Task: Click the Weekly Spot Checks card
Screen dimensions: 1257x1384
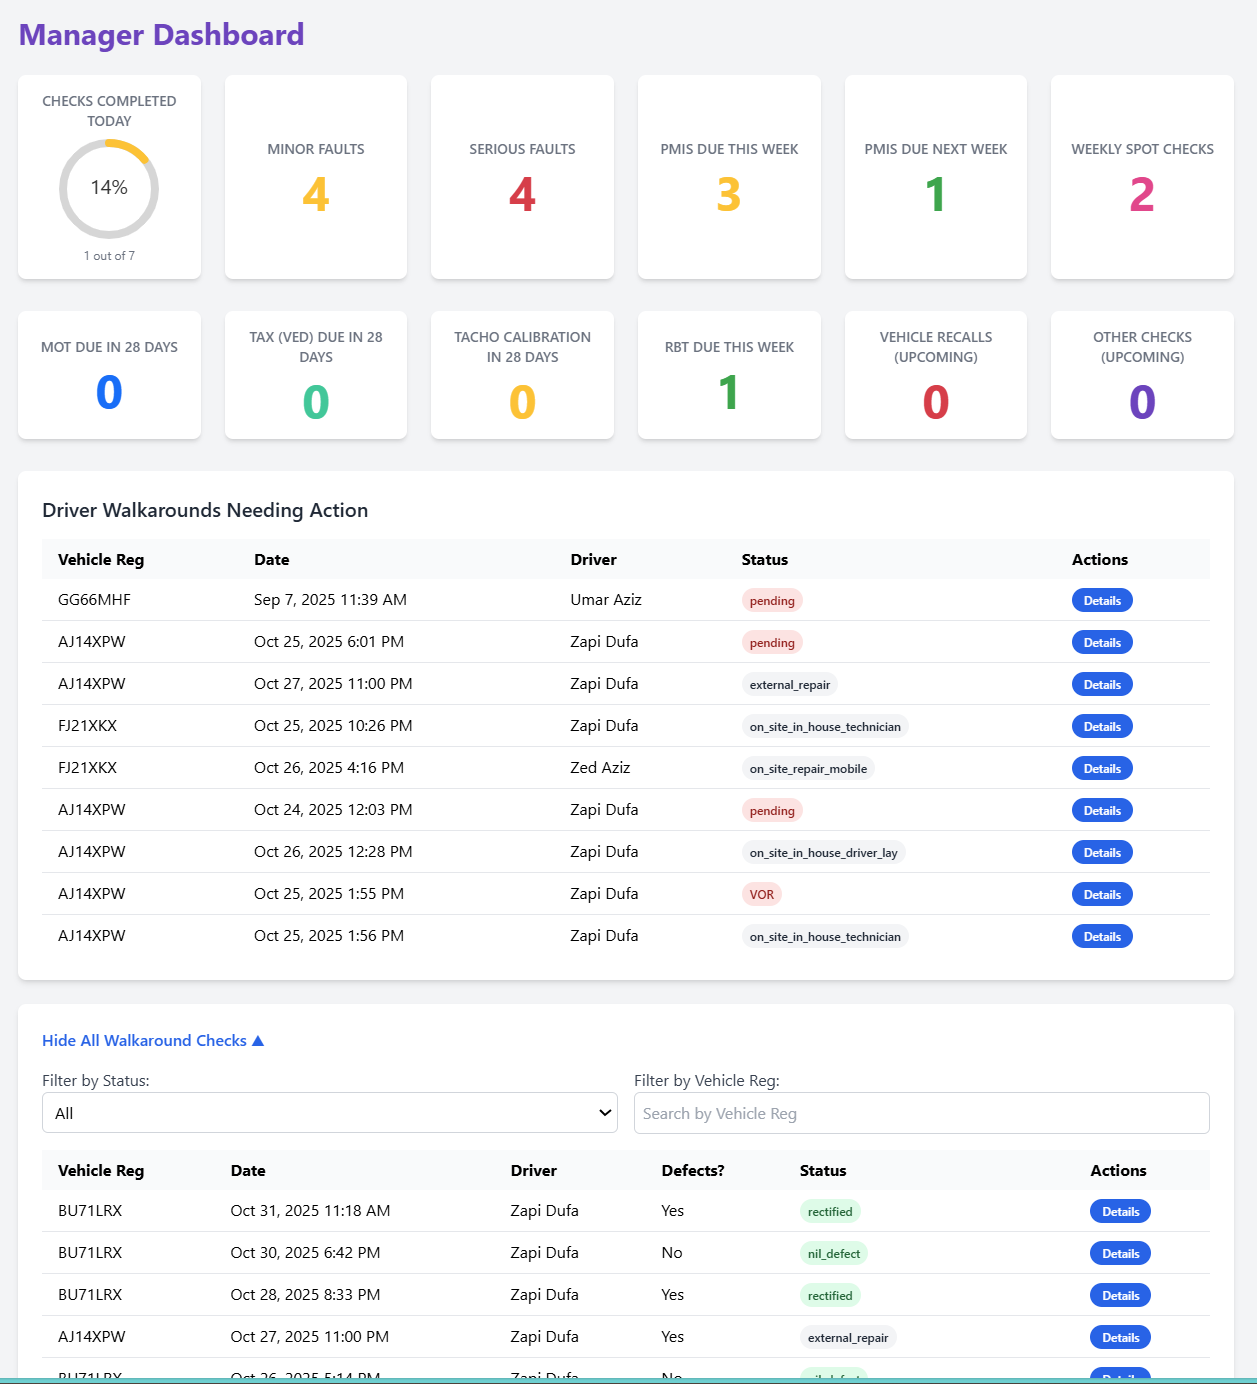Action: tap(1141, 176)
